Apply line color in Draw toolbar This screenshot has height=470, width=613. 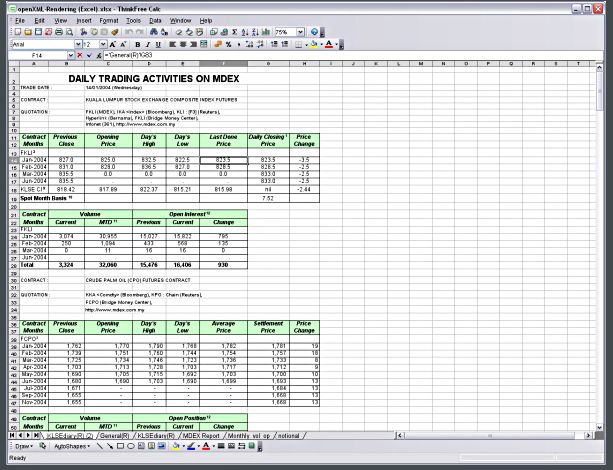click(x=191, y=446)
